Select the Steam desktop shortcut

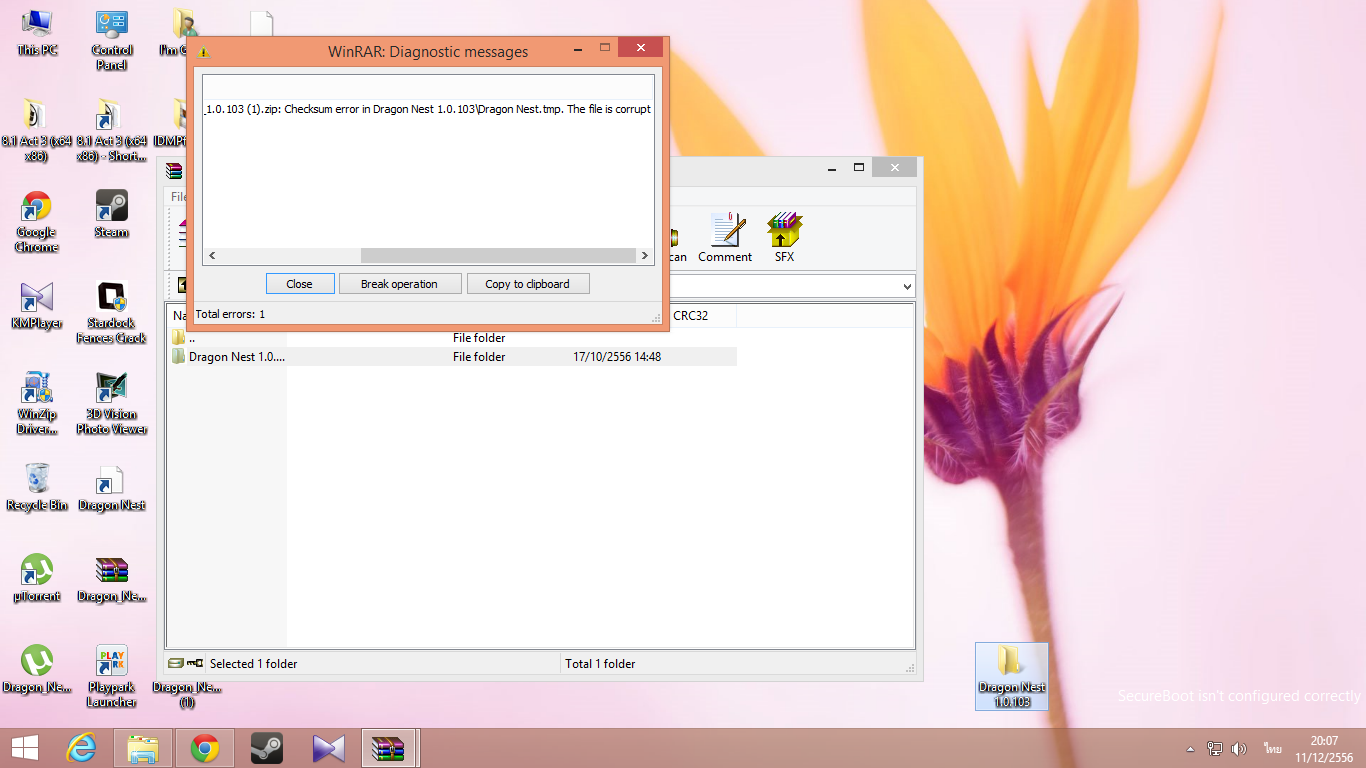111,215
